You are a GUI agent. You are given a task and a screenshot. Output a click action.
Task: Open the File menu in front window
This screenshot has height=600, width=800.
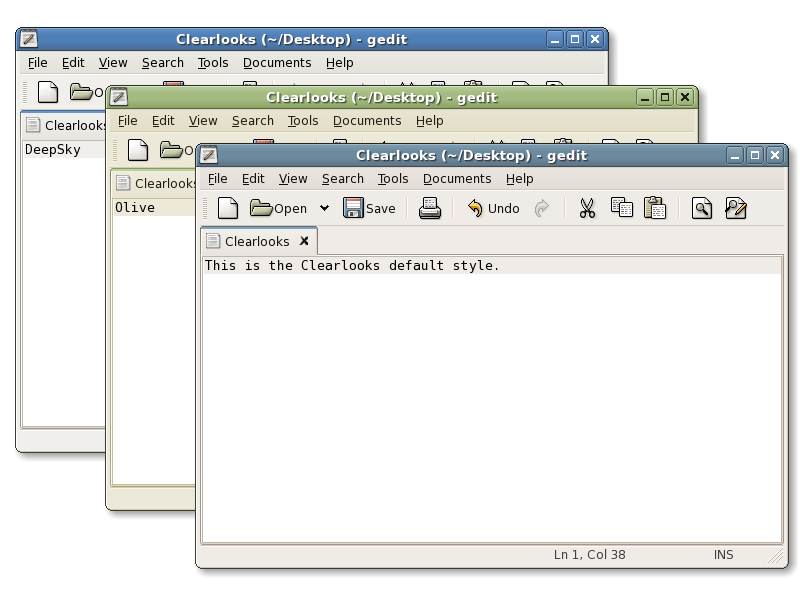coord(217,179)
